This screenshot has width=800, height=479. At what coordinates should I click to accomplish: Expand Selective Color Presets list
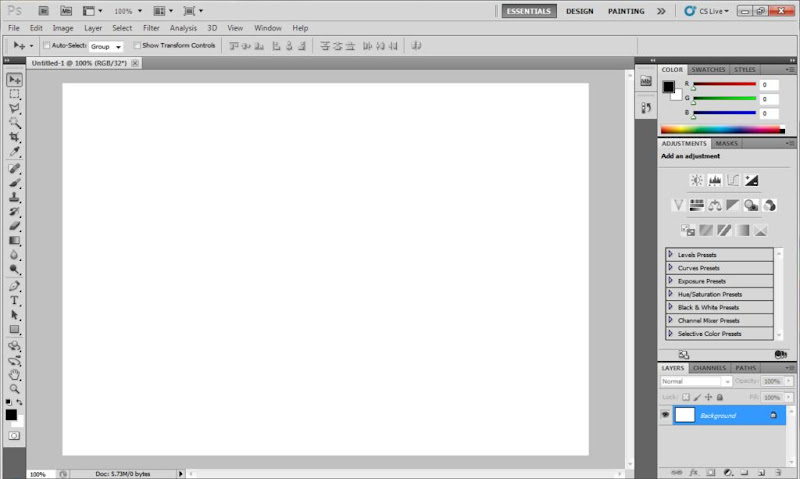coord(670,333)
